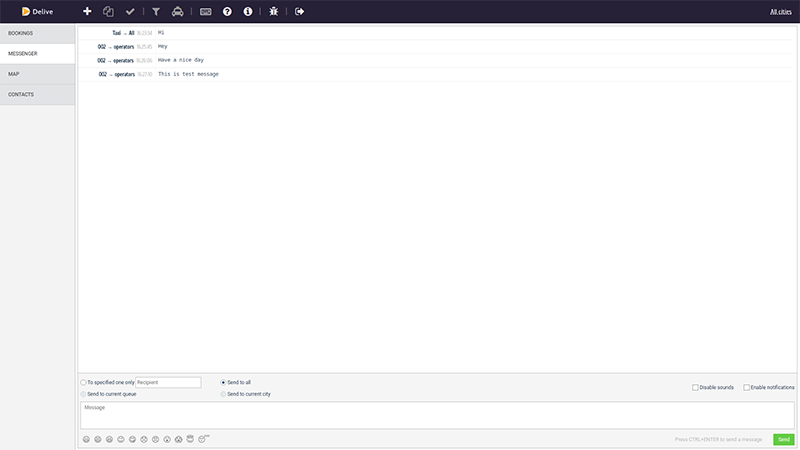Select 'Send to all' radio option
The image size is (800, 450).
[x=223, y=382]
